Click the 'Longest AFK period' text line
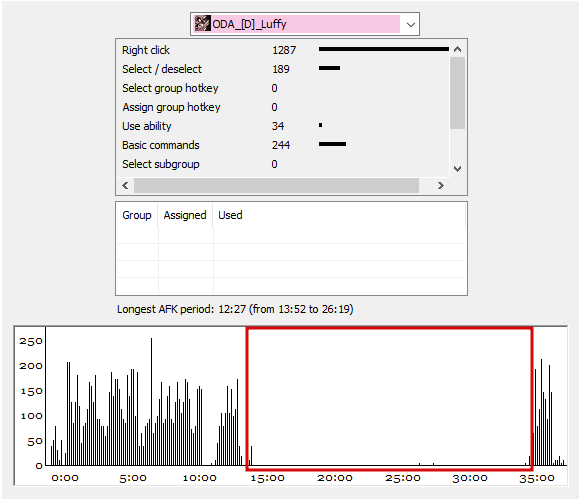The image size is (582, 502). [x=235, y=309]
